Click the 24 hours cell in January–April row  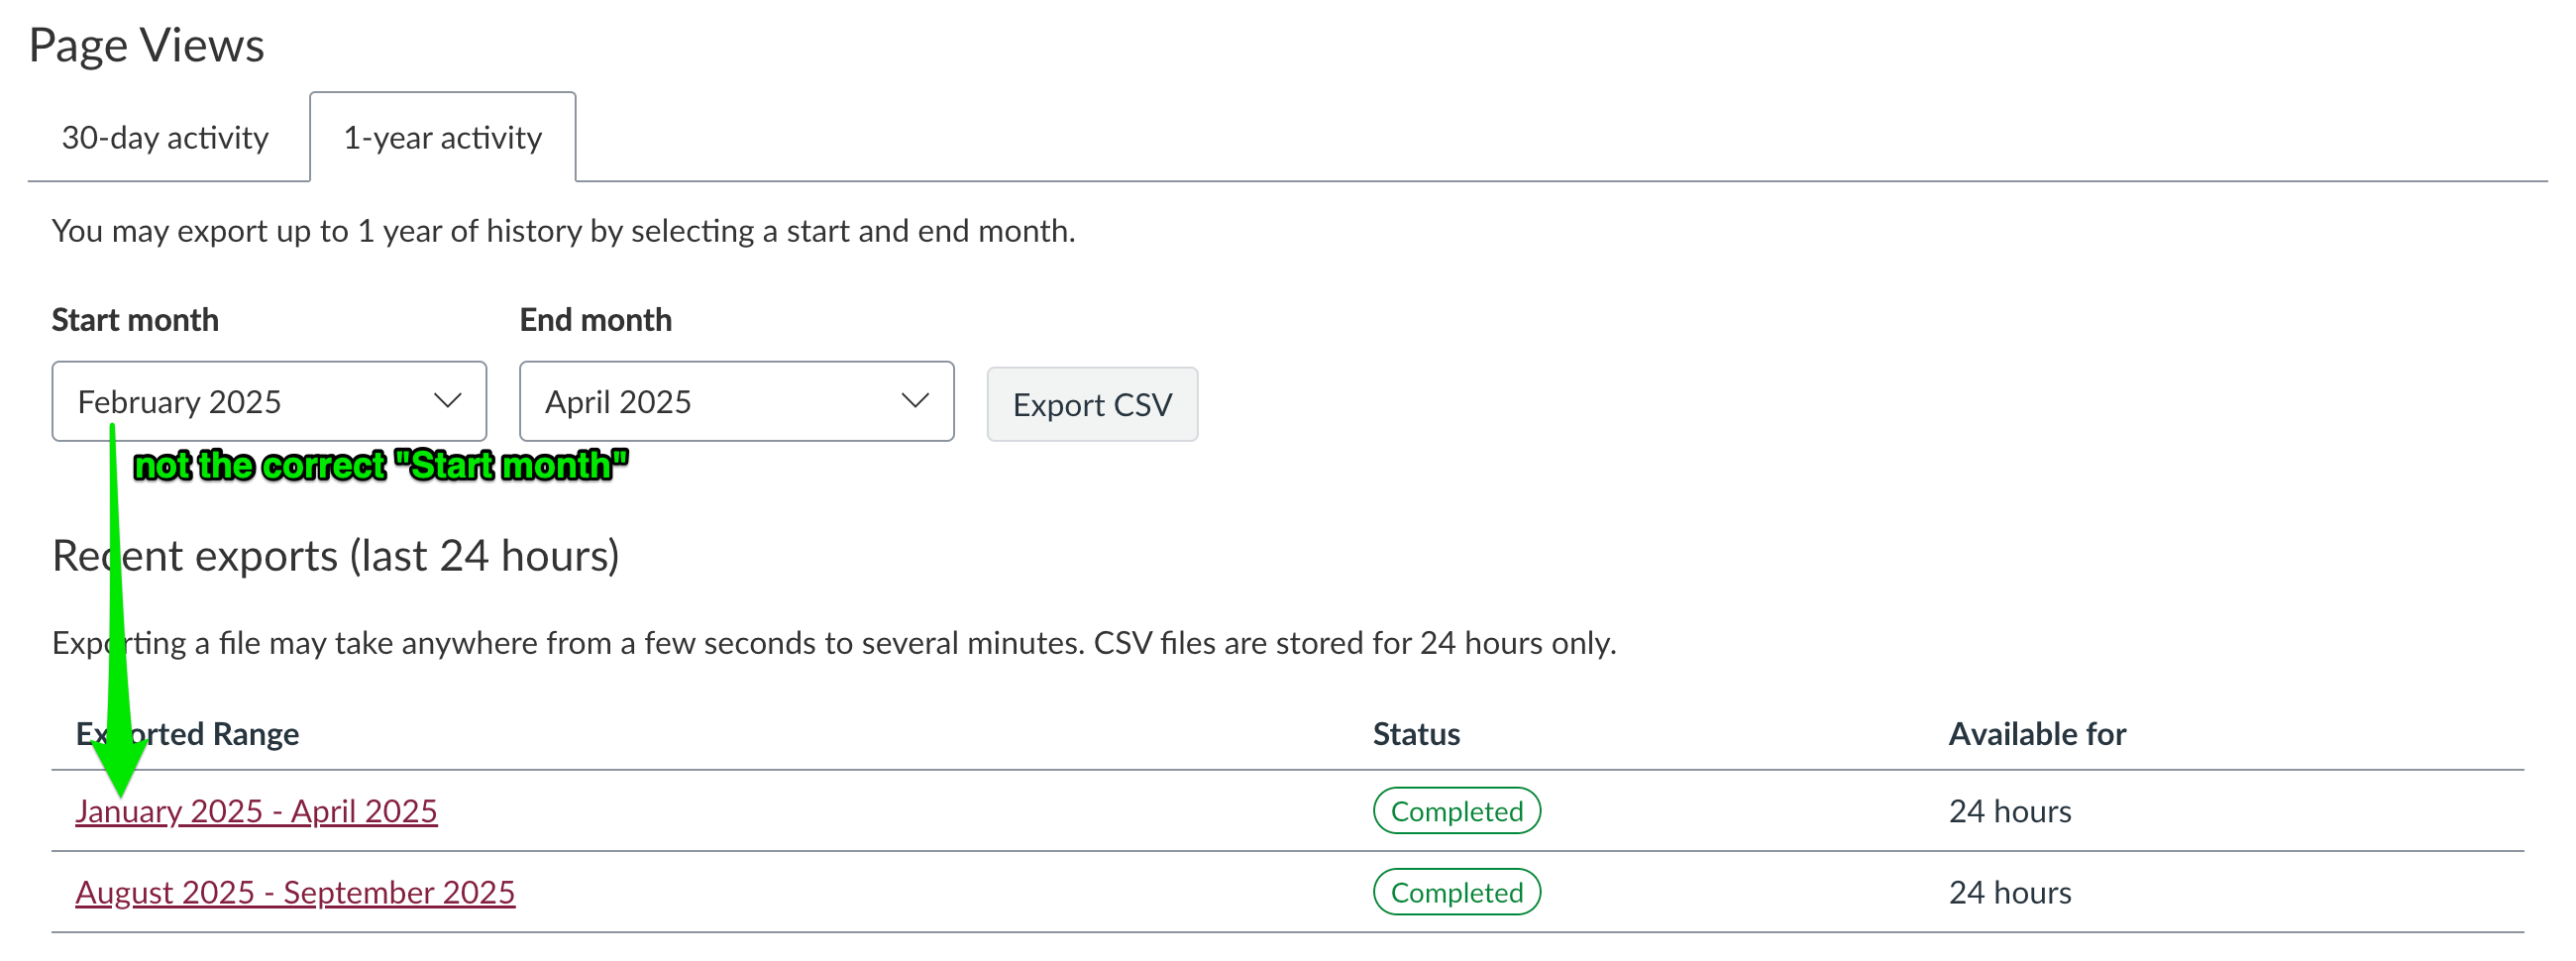2009,810
